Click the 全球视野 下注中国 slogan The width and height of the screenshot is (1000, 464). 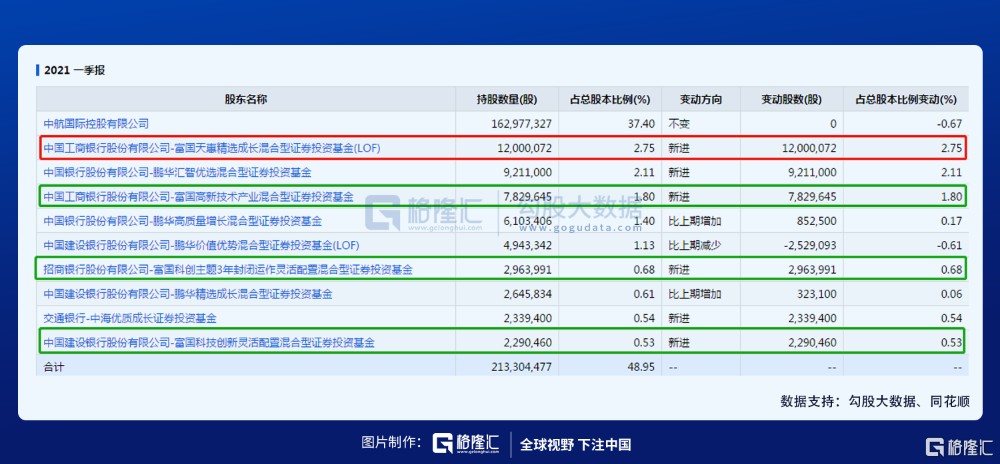coord(575,444)
